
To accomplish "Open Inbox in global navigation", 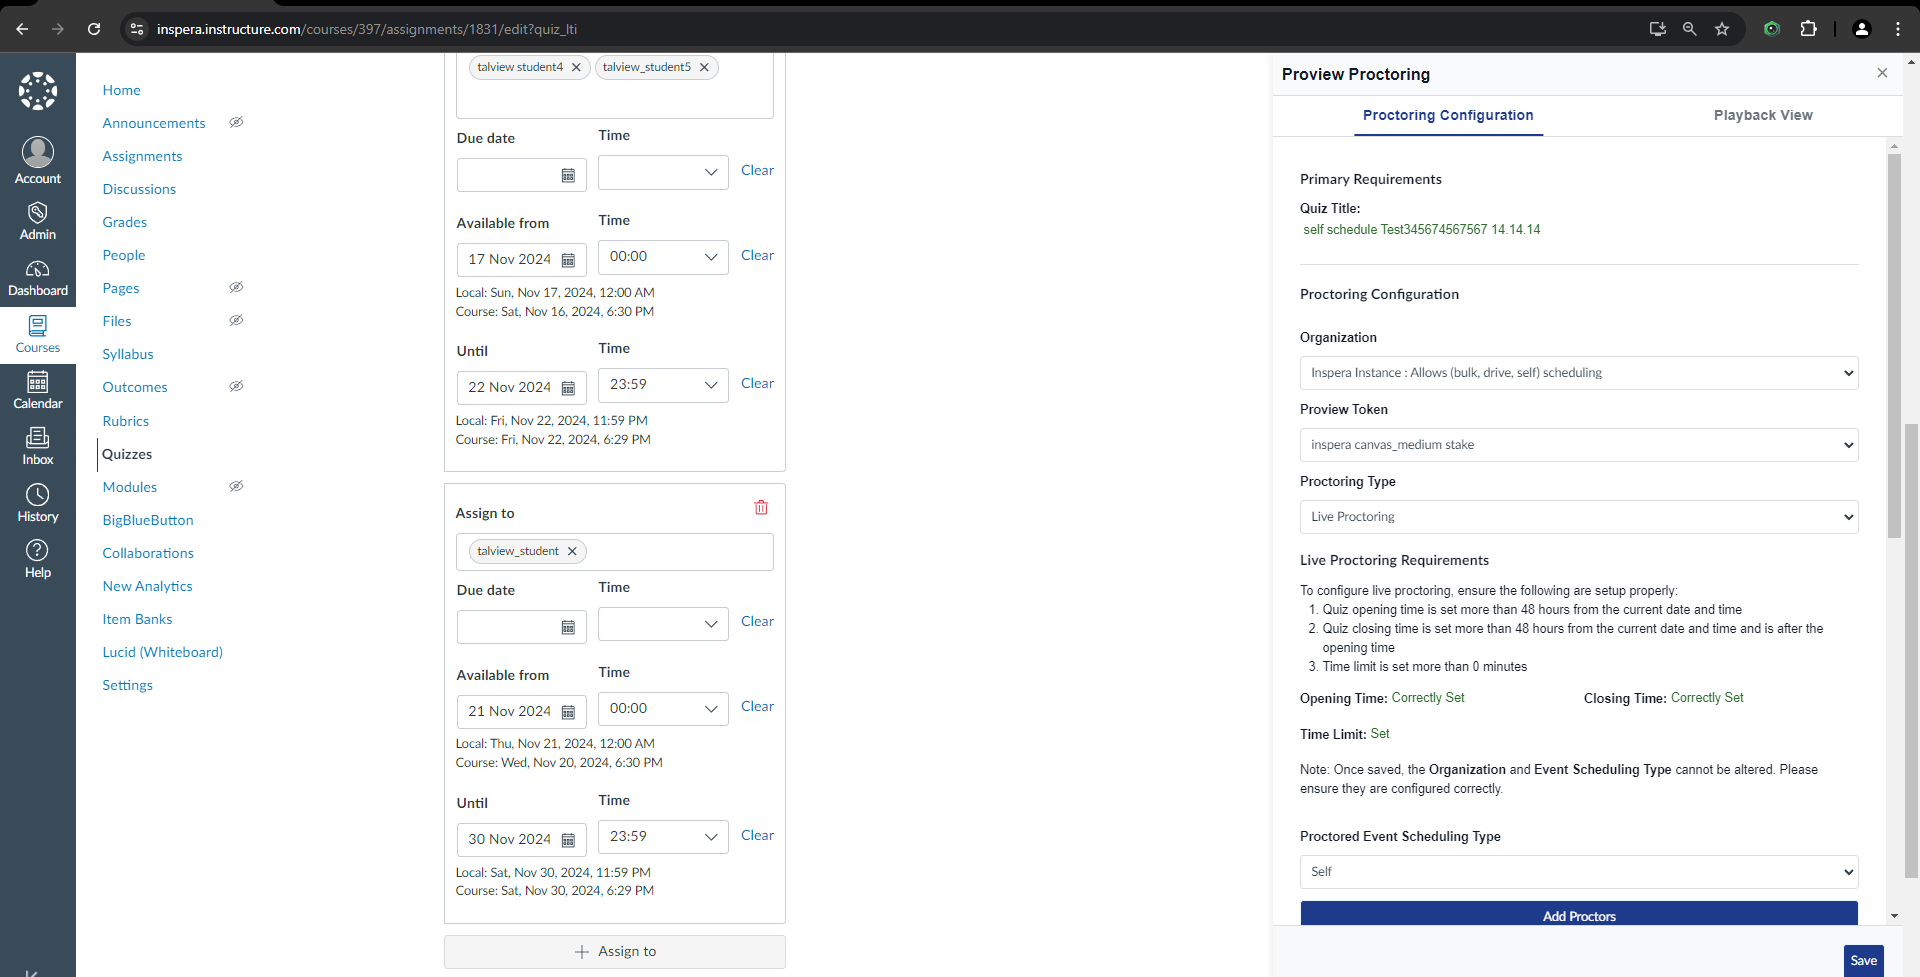I will [x=38, y=447].
